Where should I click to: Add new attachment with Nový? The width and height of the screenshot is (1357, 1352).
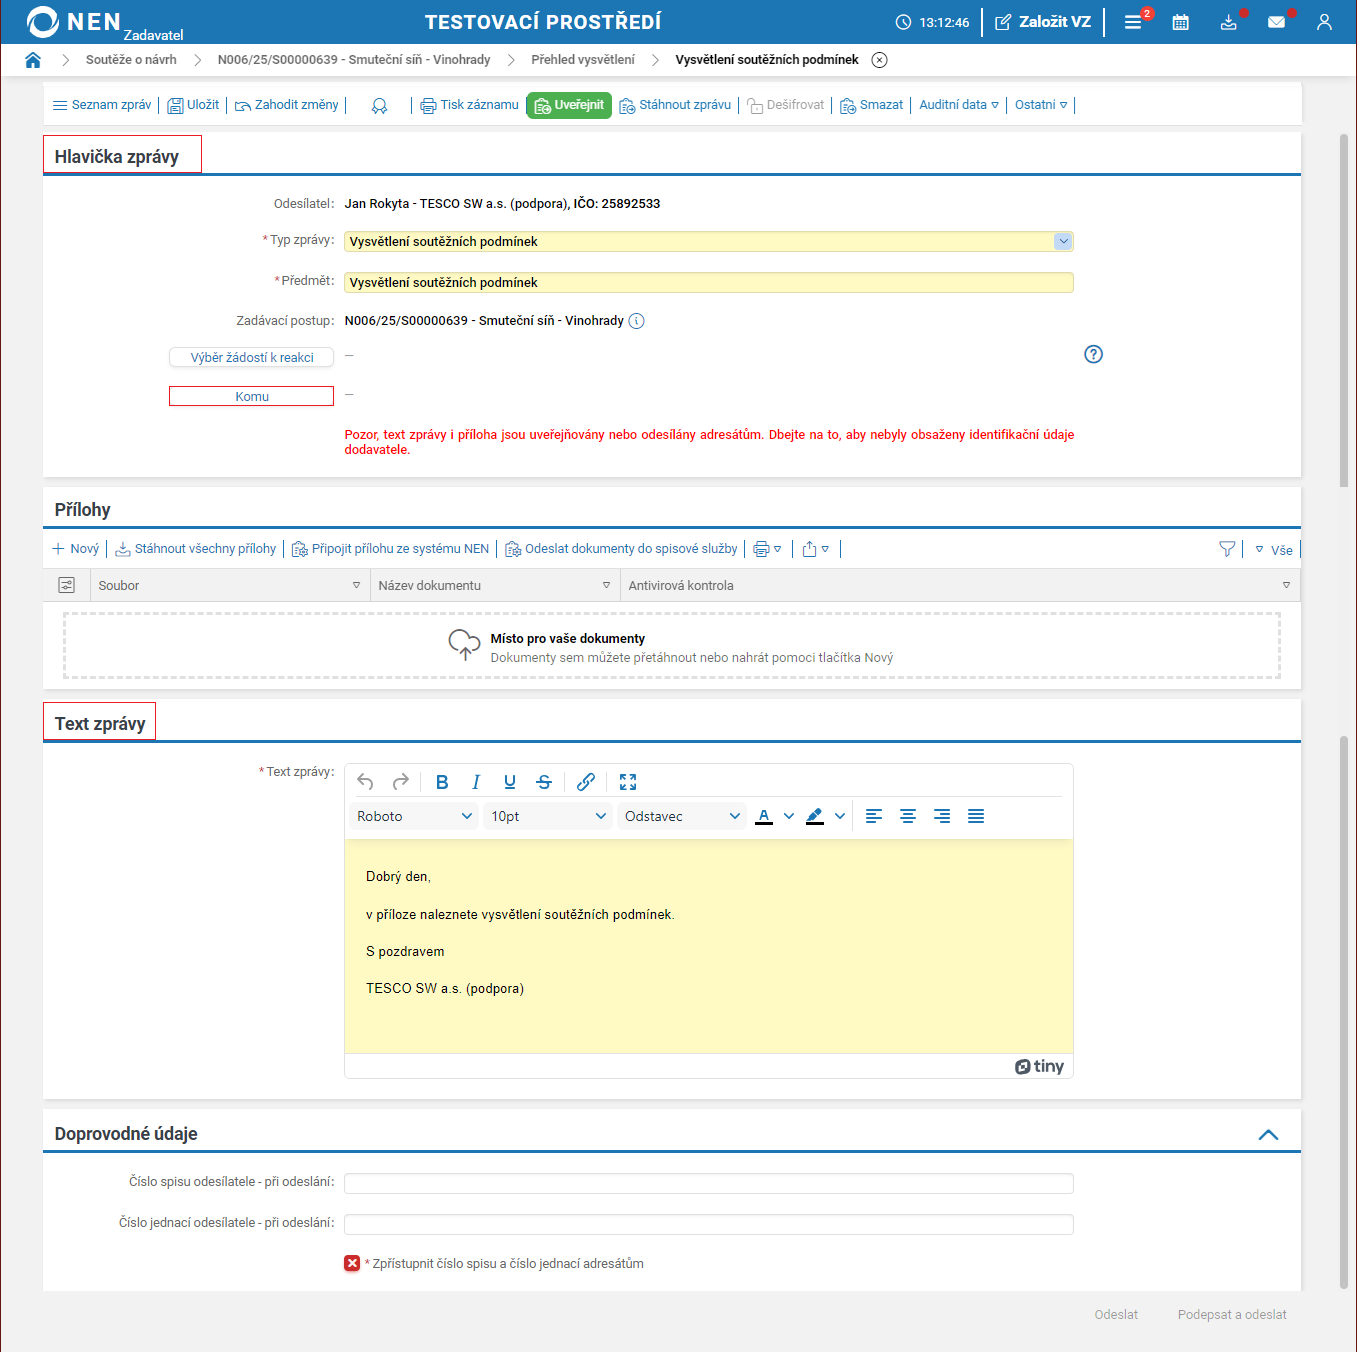(76, 549)
